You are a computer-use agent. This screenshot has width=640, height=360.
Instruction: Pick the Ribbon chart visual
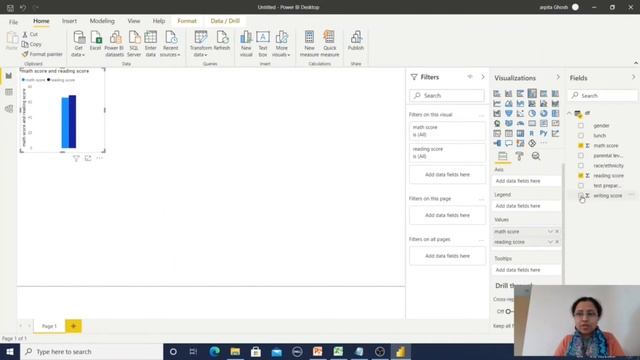click(x=555, y=103)
